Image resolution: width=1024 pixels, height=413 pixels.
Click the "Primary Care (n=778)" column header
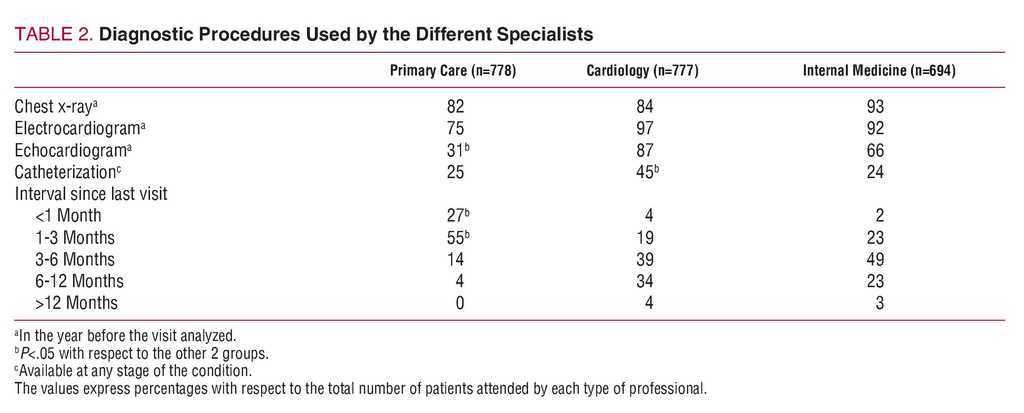[452, 71]
